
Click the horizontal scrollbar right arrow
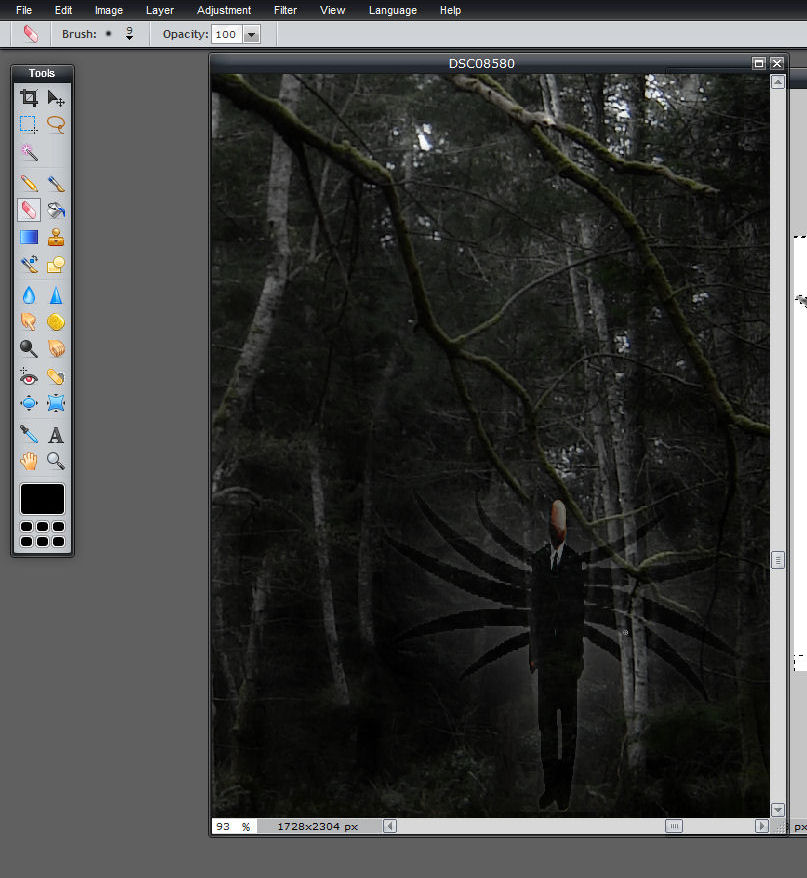pyautogui.click(x=761, y=826)
